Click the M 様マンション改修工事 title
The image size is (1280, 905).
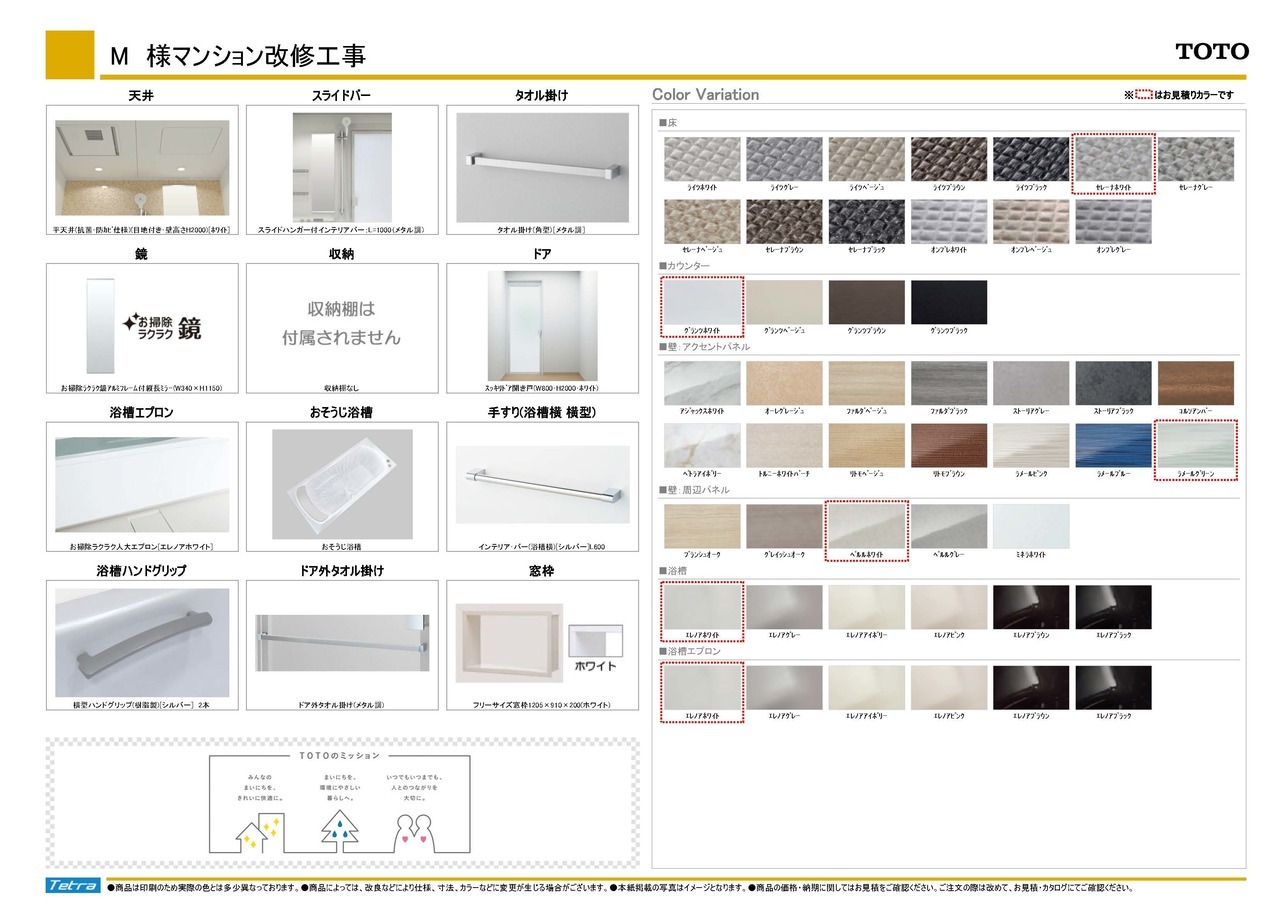click(x=237, y=57)
